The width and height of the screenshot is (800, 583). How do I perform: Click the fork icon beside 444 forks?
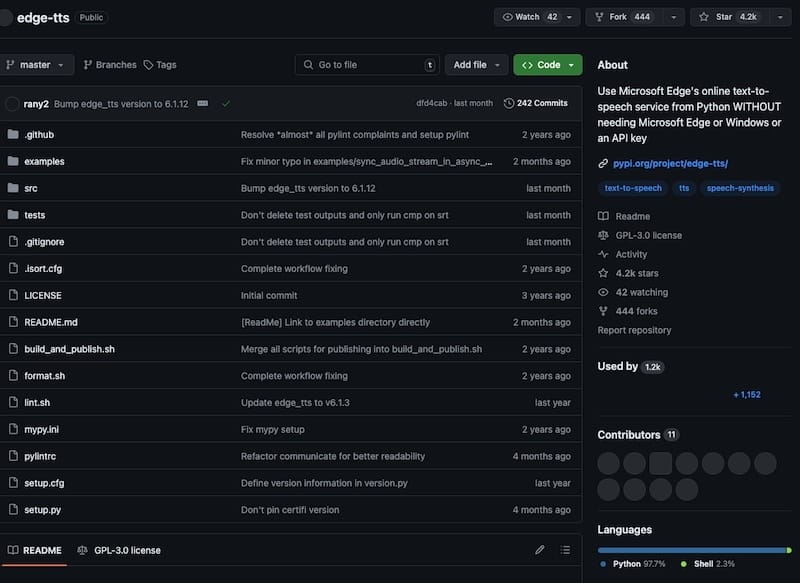click(x=603, y=311)
